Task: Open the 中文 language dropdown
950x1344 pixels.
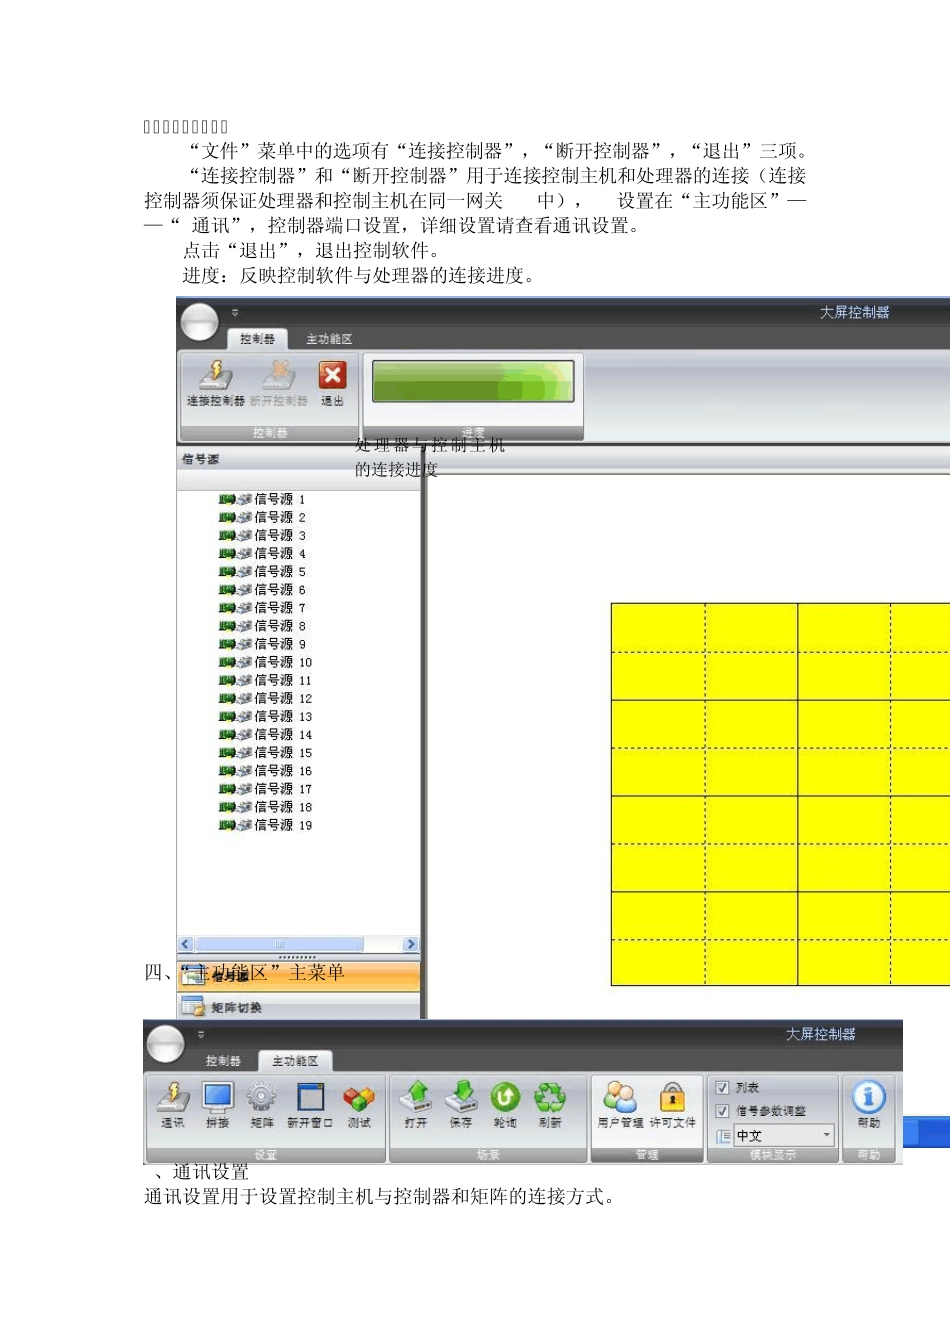Action: [784, 1135]
